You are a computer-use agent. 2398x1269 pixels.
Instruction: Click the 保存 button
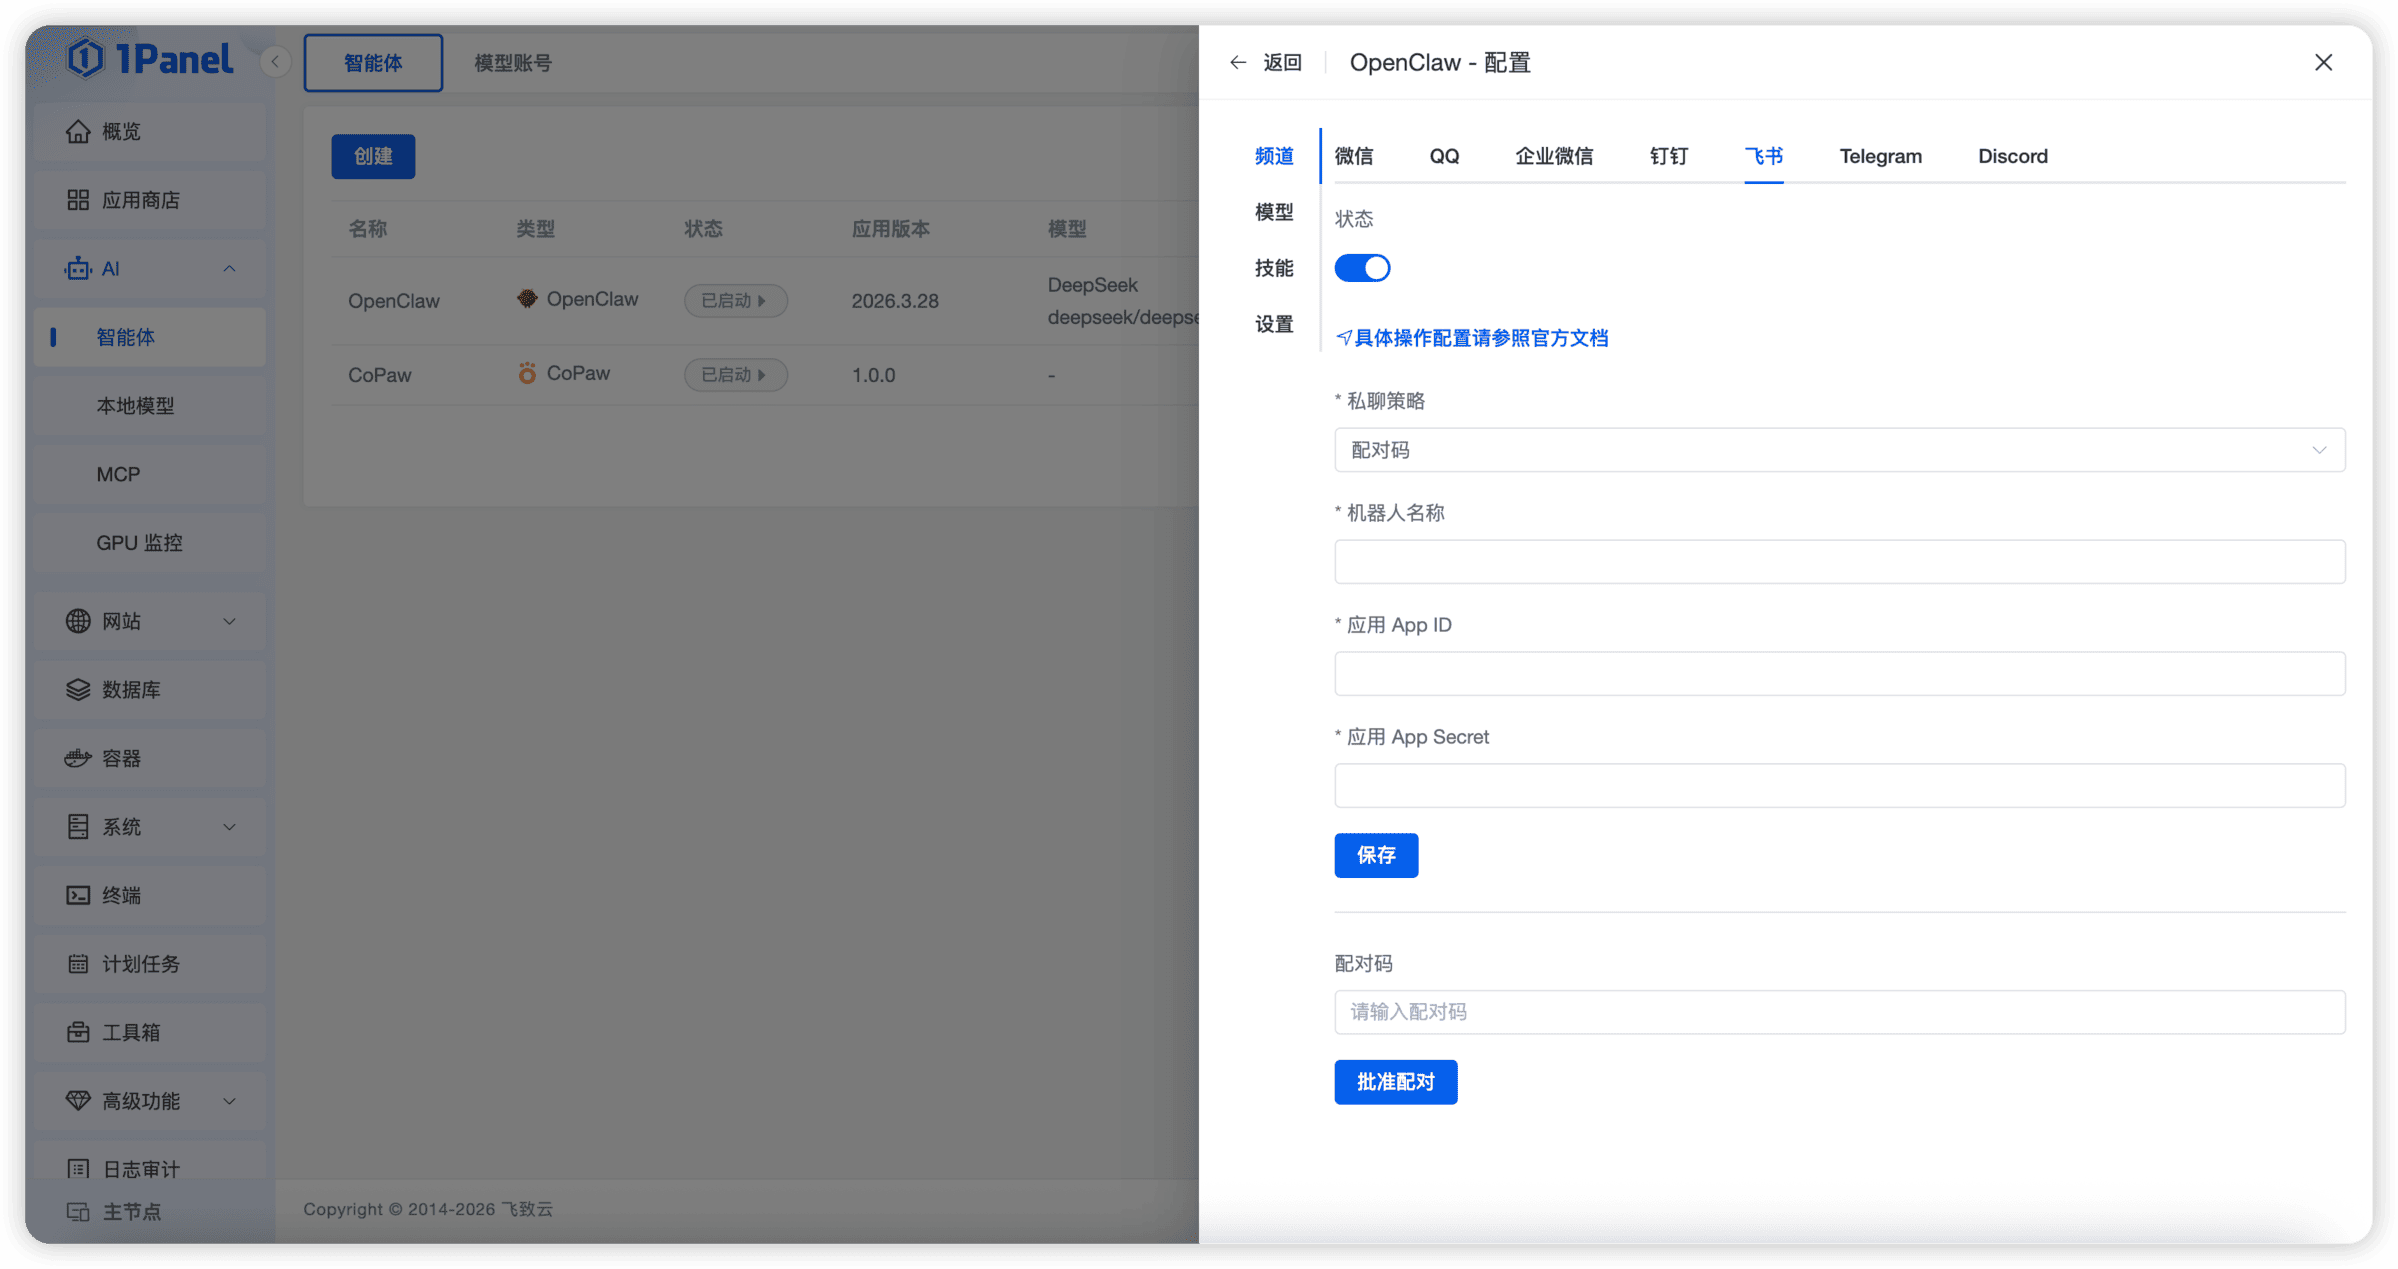pyautogui.click(x=1376, y=855)
